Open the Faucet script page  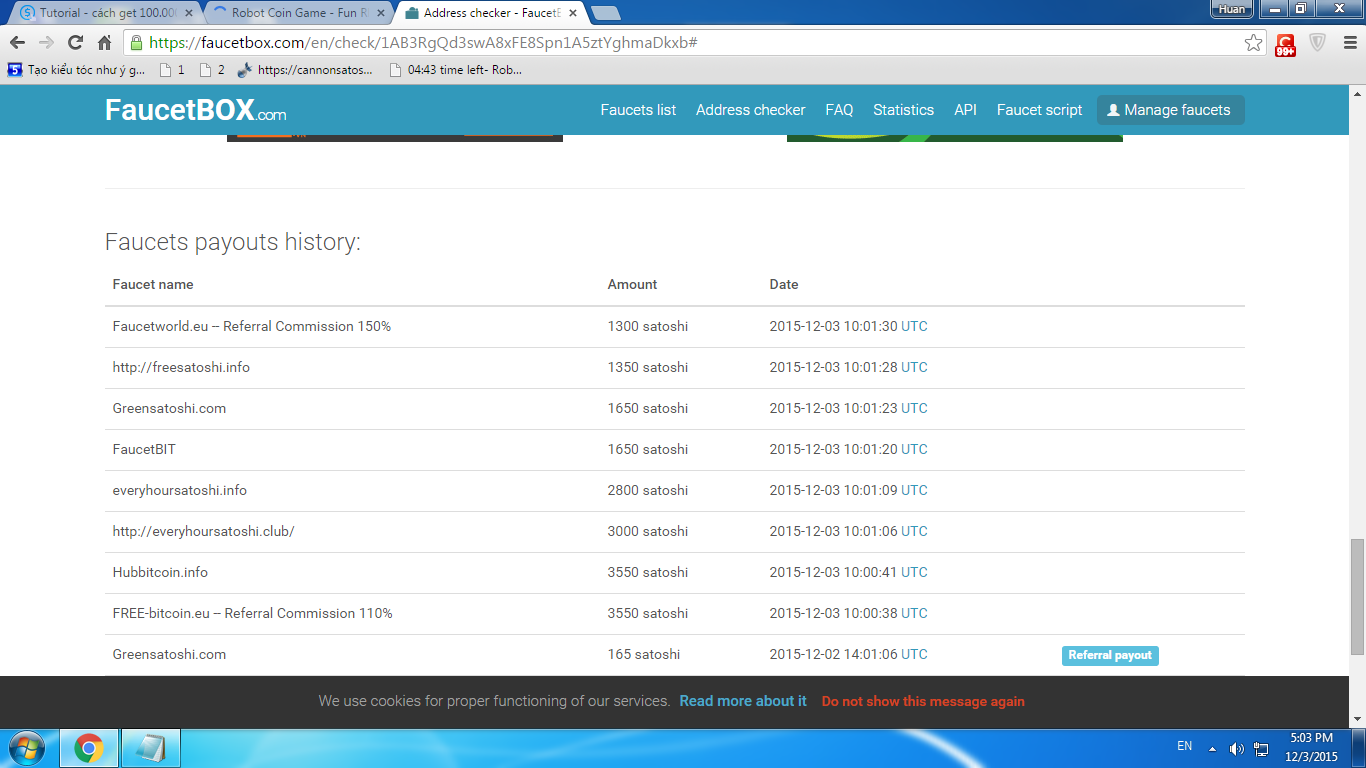pyautogui.click(x=1039, y=110)
